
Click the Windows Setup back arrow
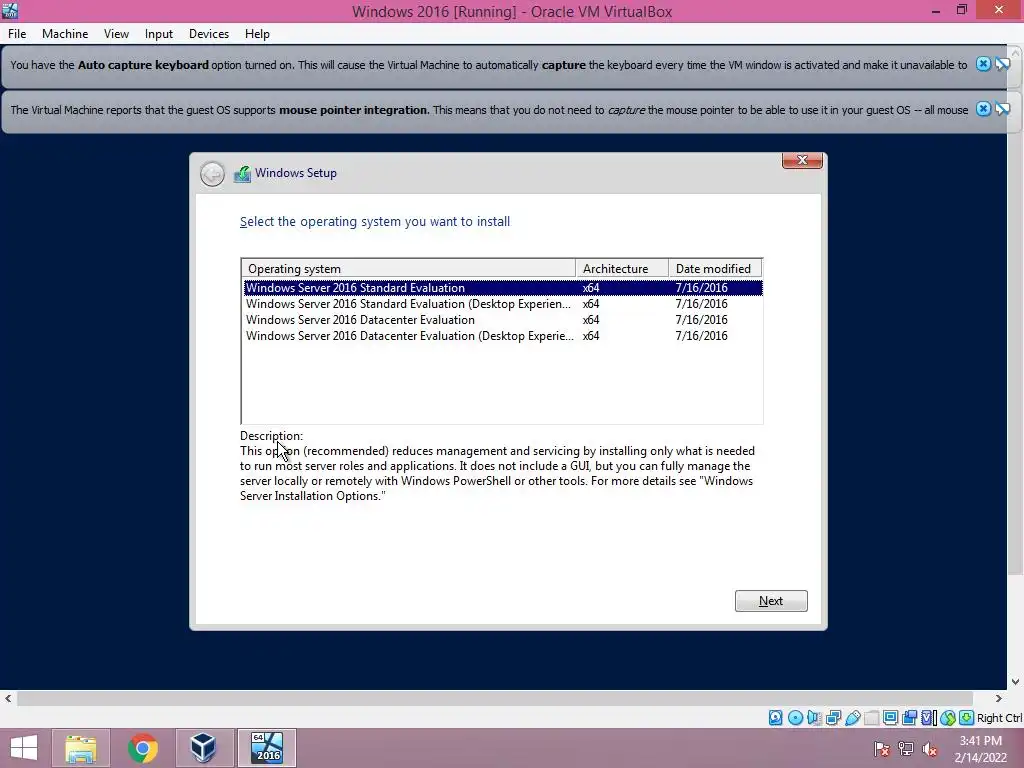click(212, 174)
